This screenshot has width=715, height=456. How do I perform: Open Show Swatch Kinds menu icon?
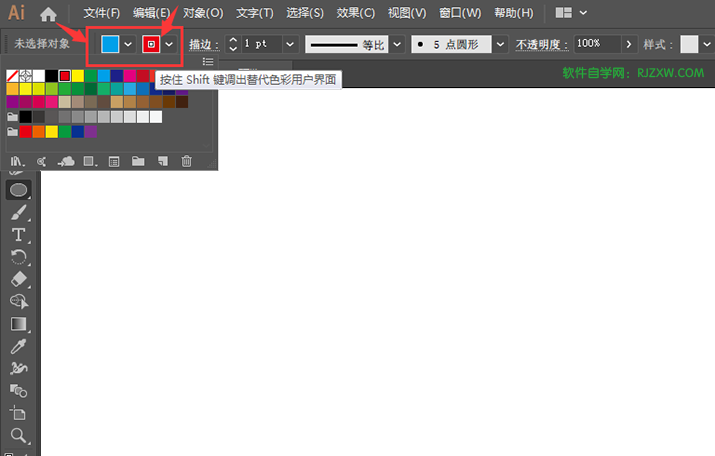(90, 161)
